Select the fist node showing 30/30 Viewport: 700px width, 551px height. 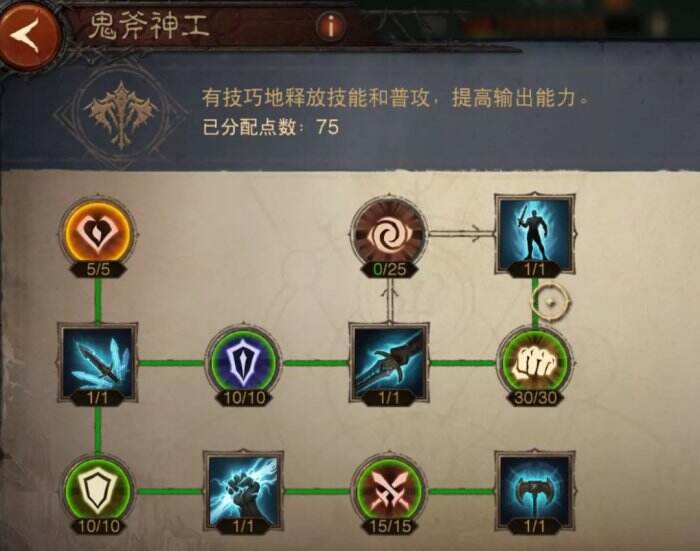(535, 363)
